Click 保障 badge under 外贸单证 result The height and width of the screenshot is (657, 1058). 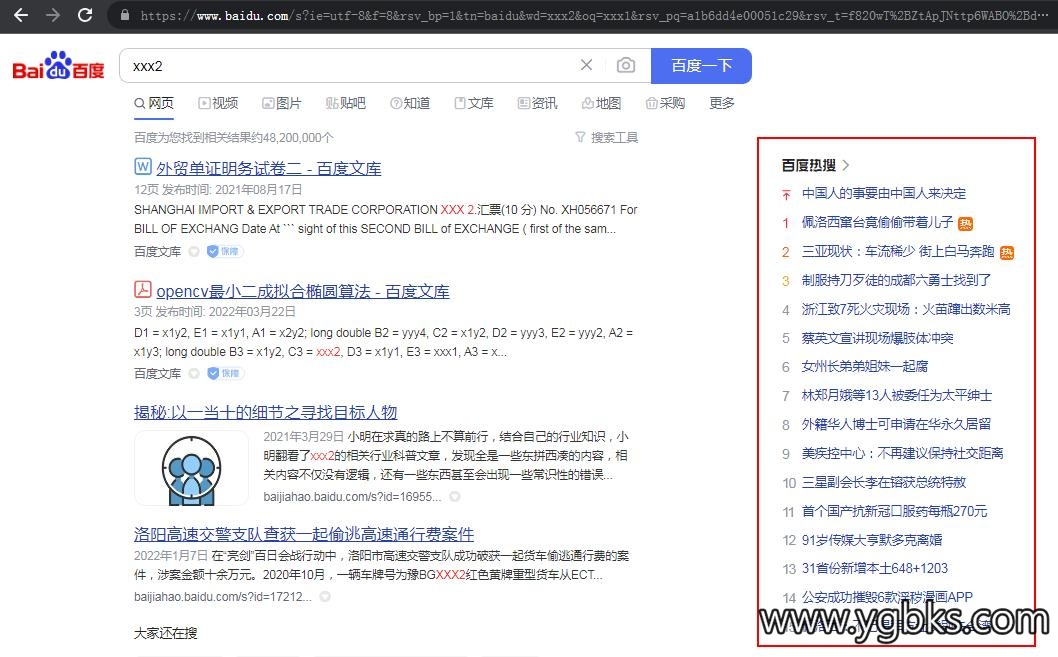pyautogui.click(x=225, y=252)
